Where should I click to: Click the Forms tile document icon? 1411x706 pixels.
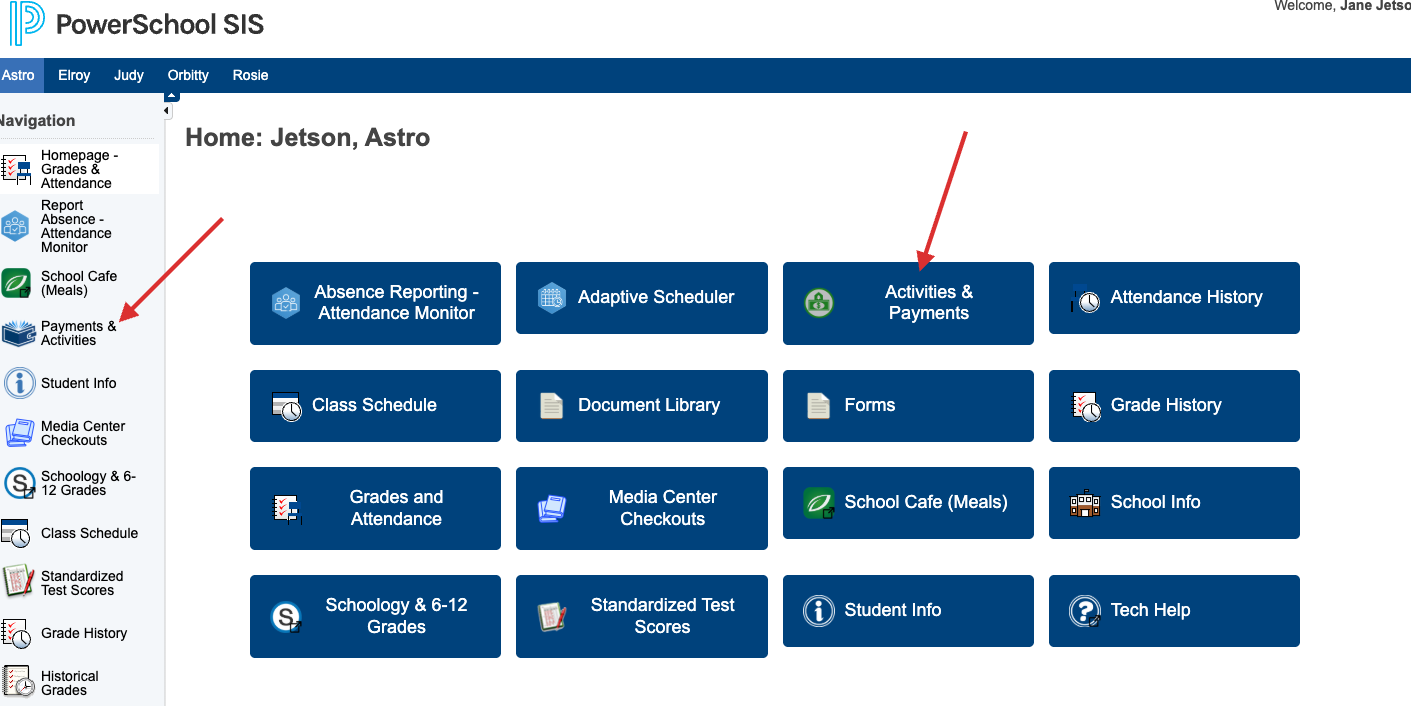819,405
